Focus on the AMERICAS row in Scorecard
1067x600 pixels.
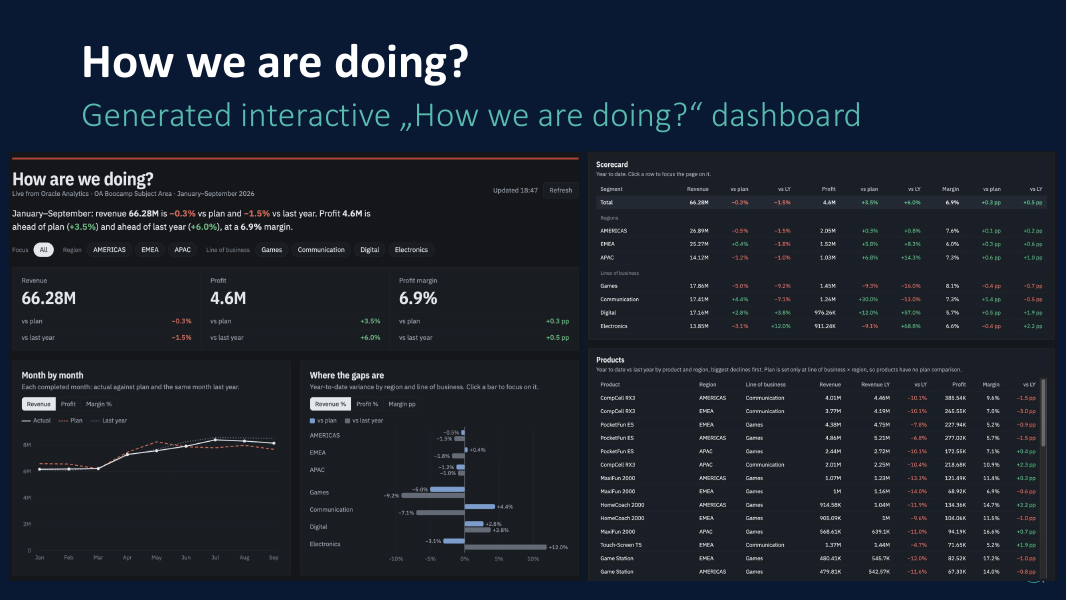[x=820, y=231]
